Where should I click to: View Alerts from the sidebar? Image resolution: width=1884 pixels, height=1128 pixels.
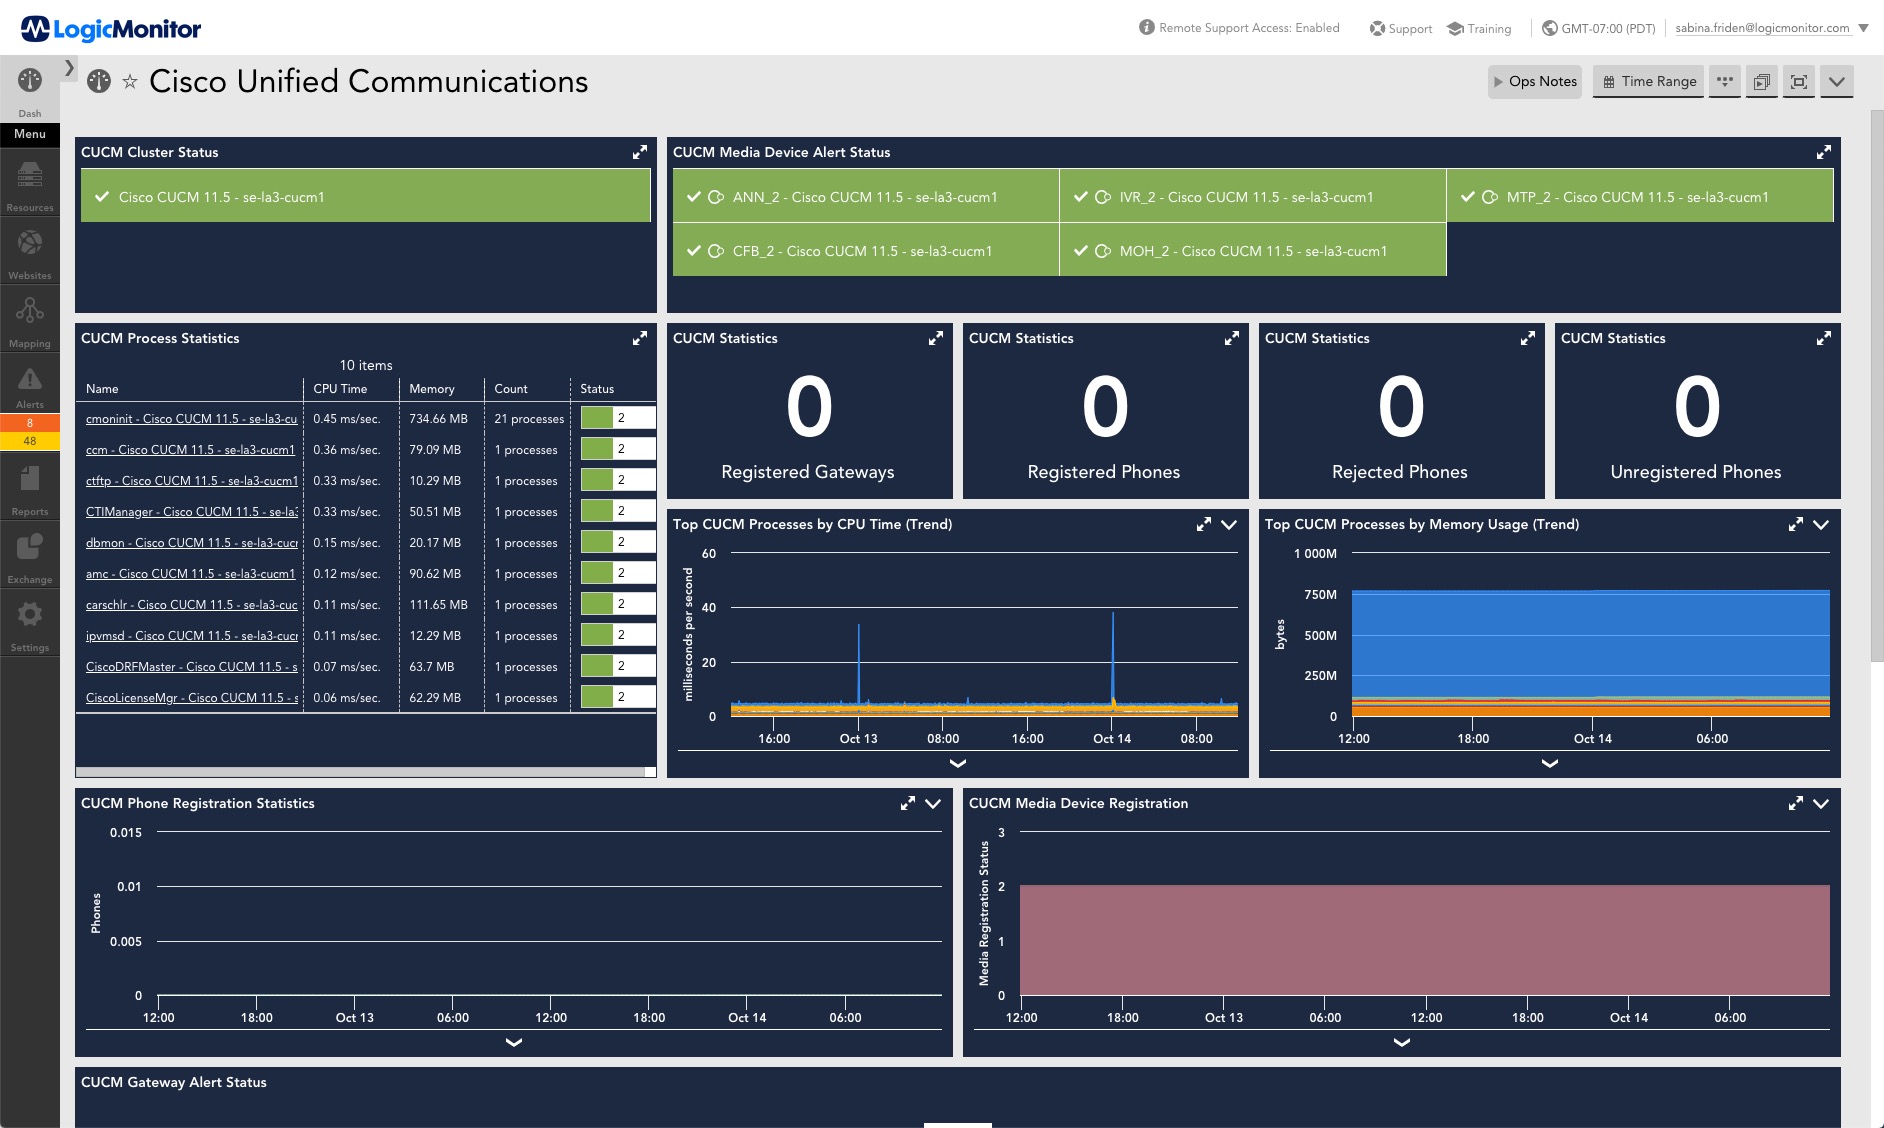point(29,384)
